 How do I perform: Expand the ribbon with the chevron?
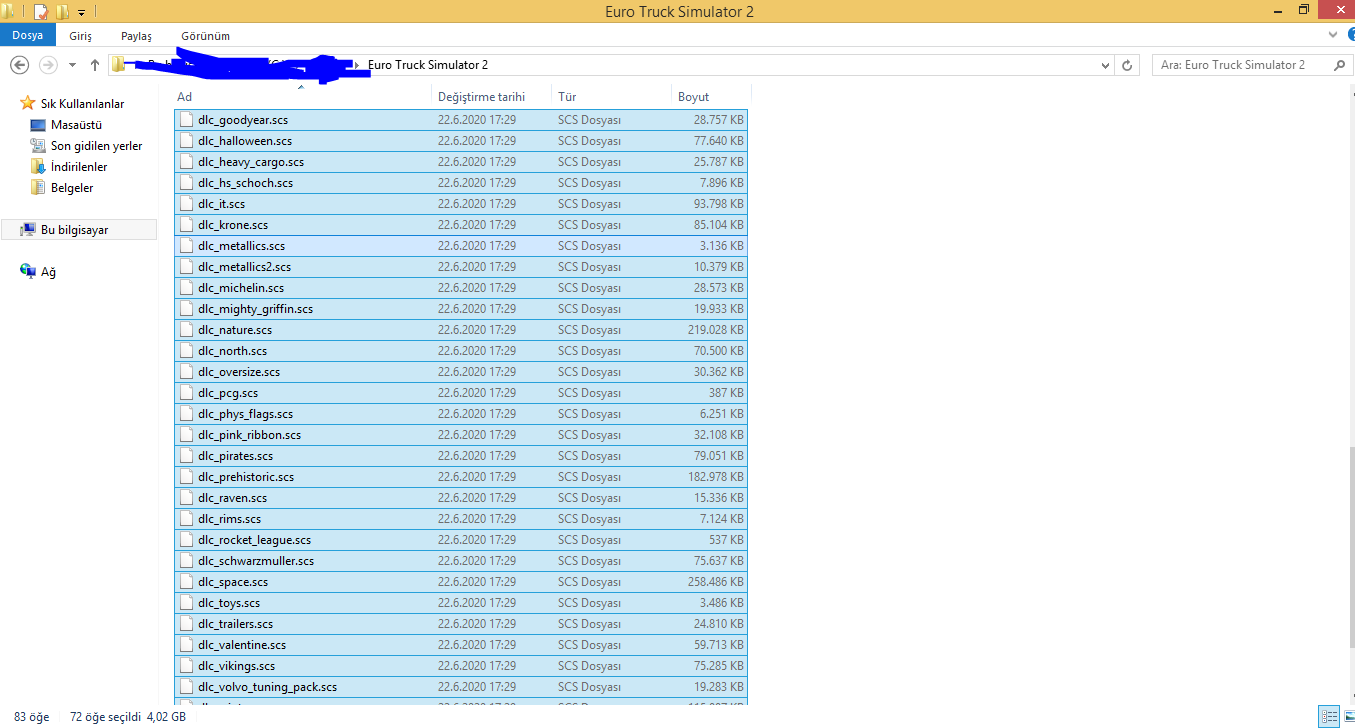pos(1333,34)
